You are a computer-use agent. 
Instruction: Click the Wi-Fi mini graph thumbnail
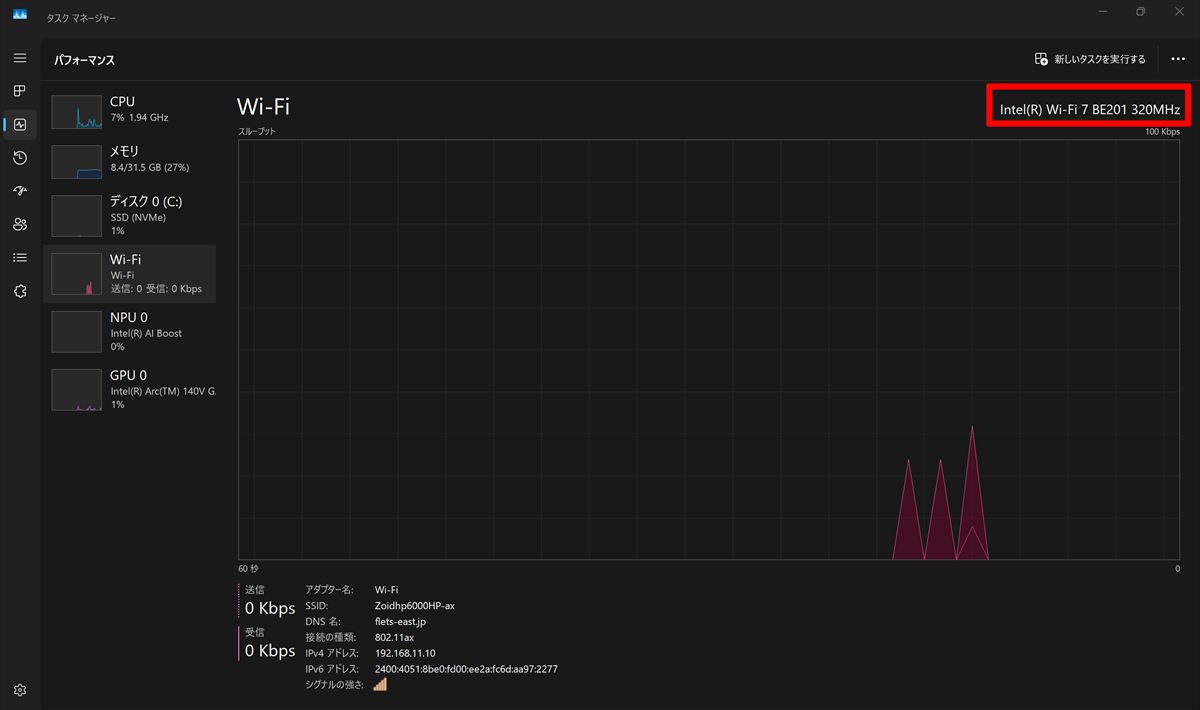coord(77,273)
